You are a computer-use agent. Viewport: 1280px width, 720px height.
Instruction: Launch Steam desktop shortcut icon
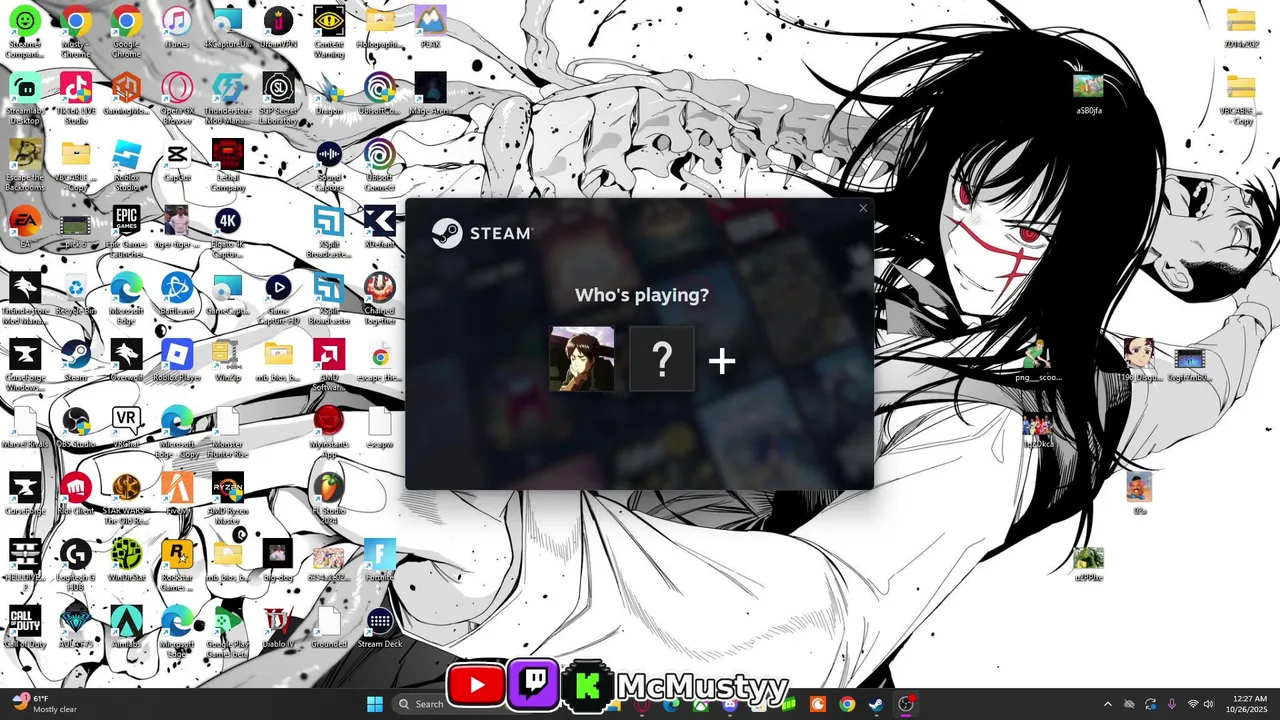pos(76,361)
